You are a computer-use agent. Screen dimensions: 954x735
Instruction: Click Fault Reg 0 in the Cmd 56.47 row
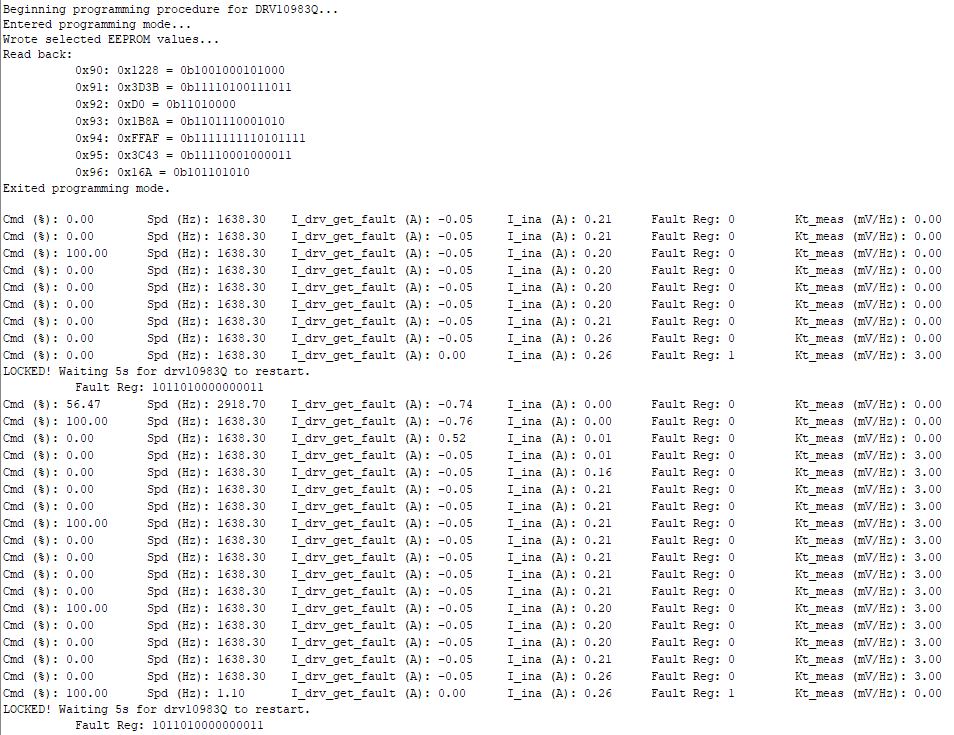click(731, 405)
